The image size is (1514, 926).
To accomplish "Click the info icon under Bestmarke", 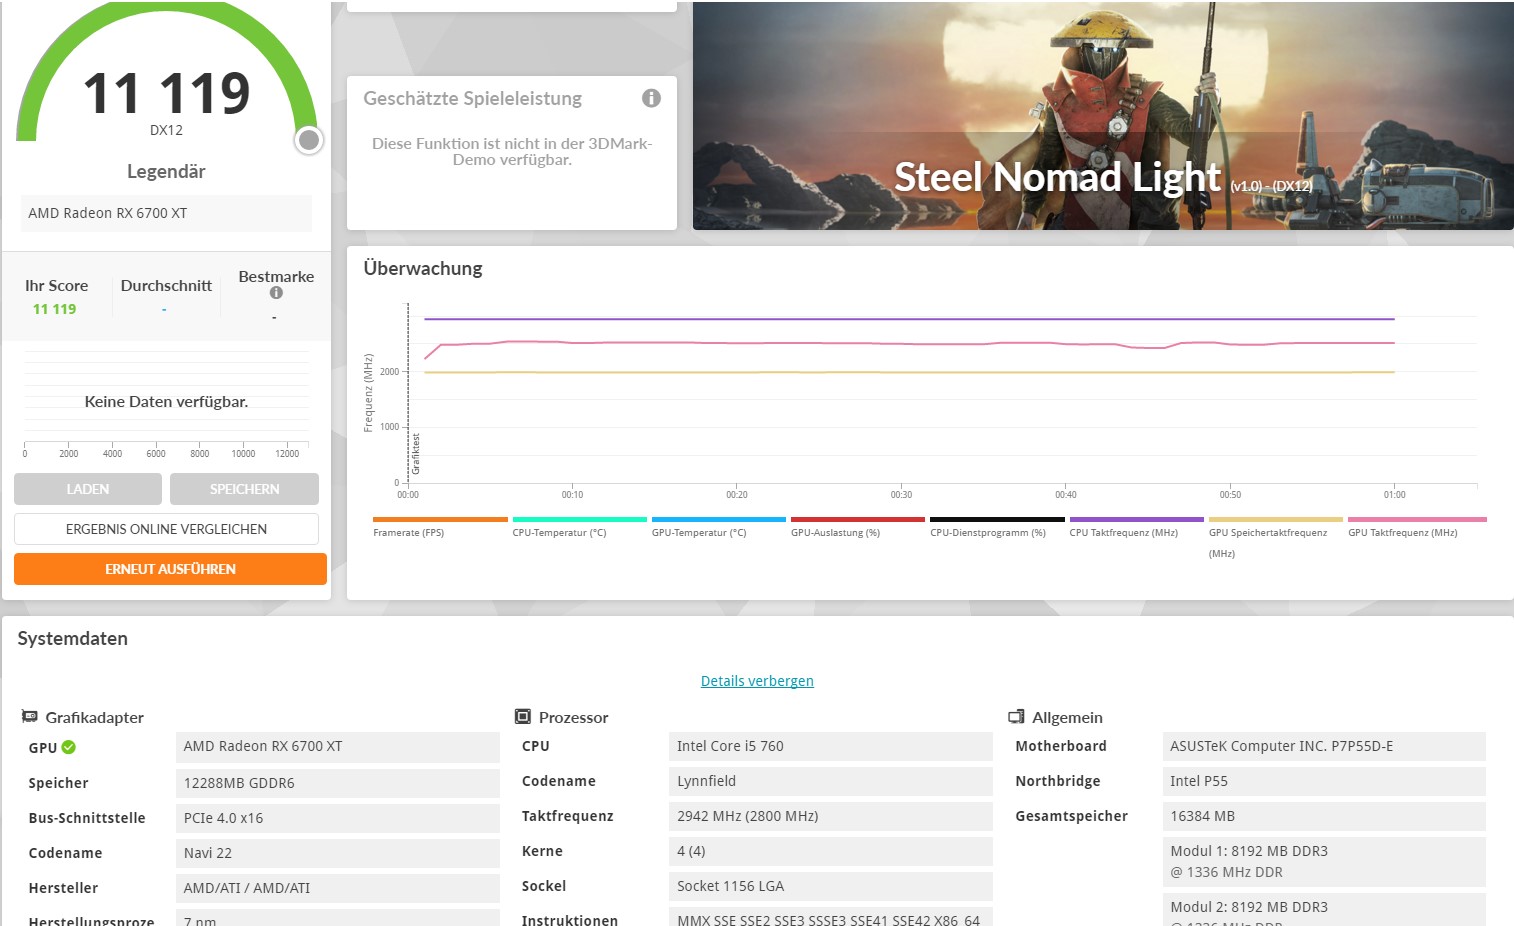I will [276, 293].
